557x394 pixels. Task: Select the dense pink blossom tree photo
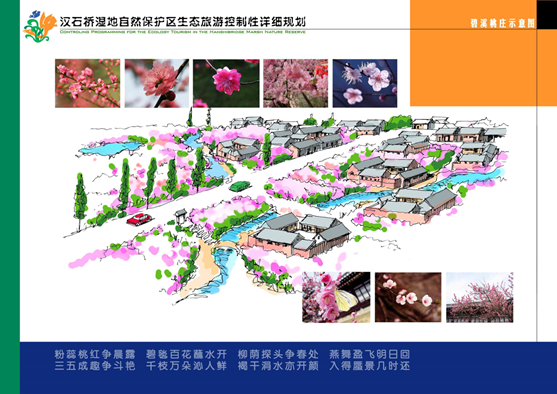coord(296,83)
